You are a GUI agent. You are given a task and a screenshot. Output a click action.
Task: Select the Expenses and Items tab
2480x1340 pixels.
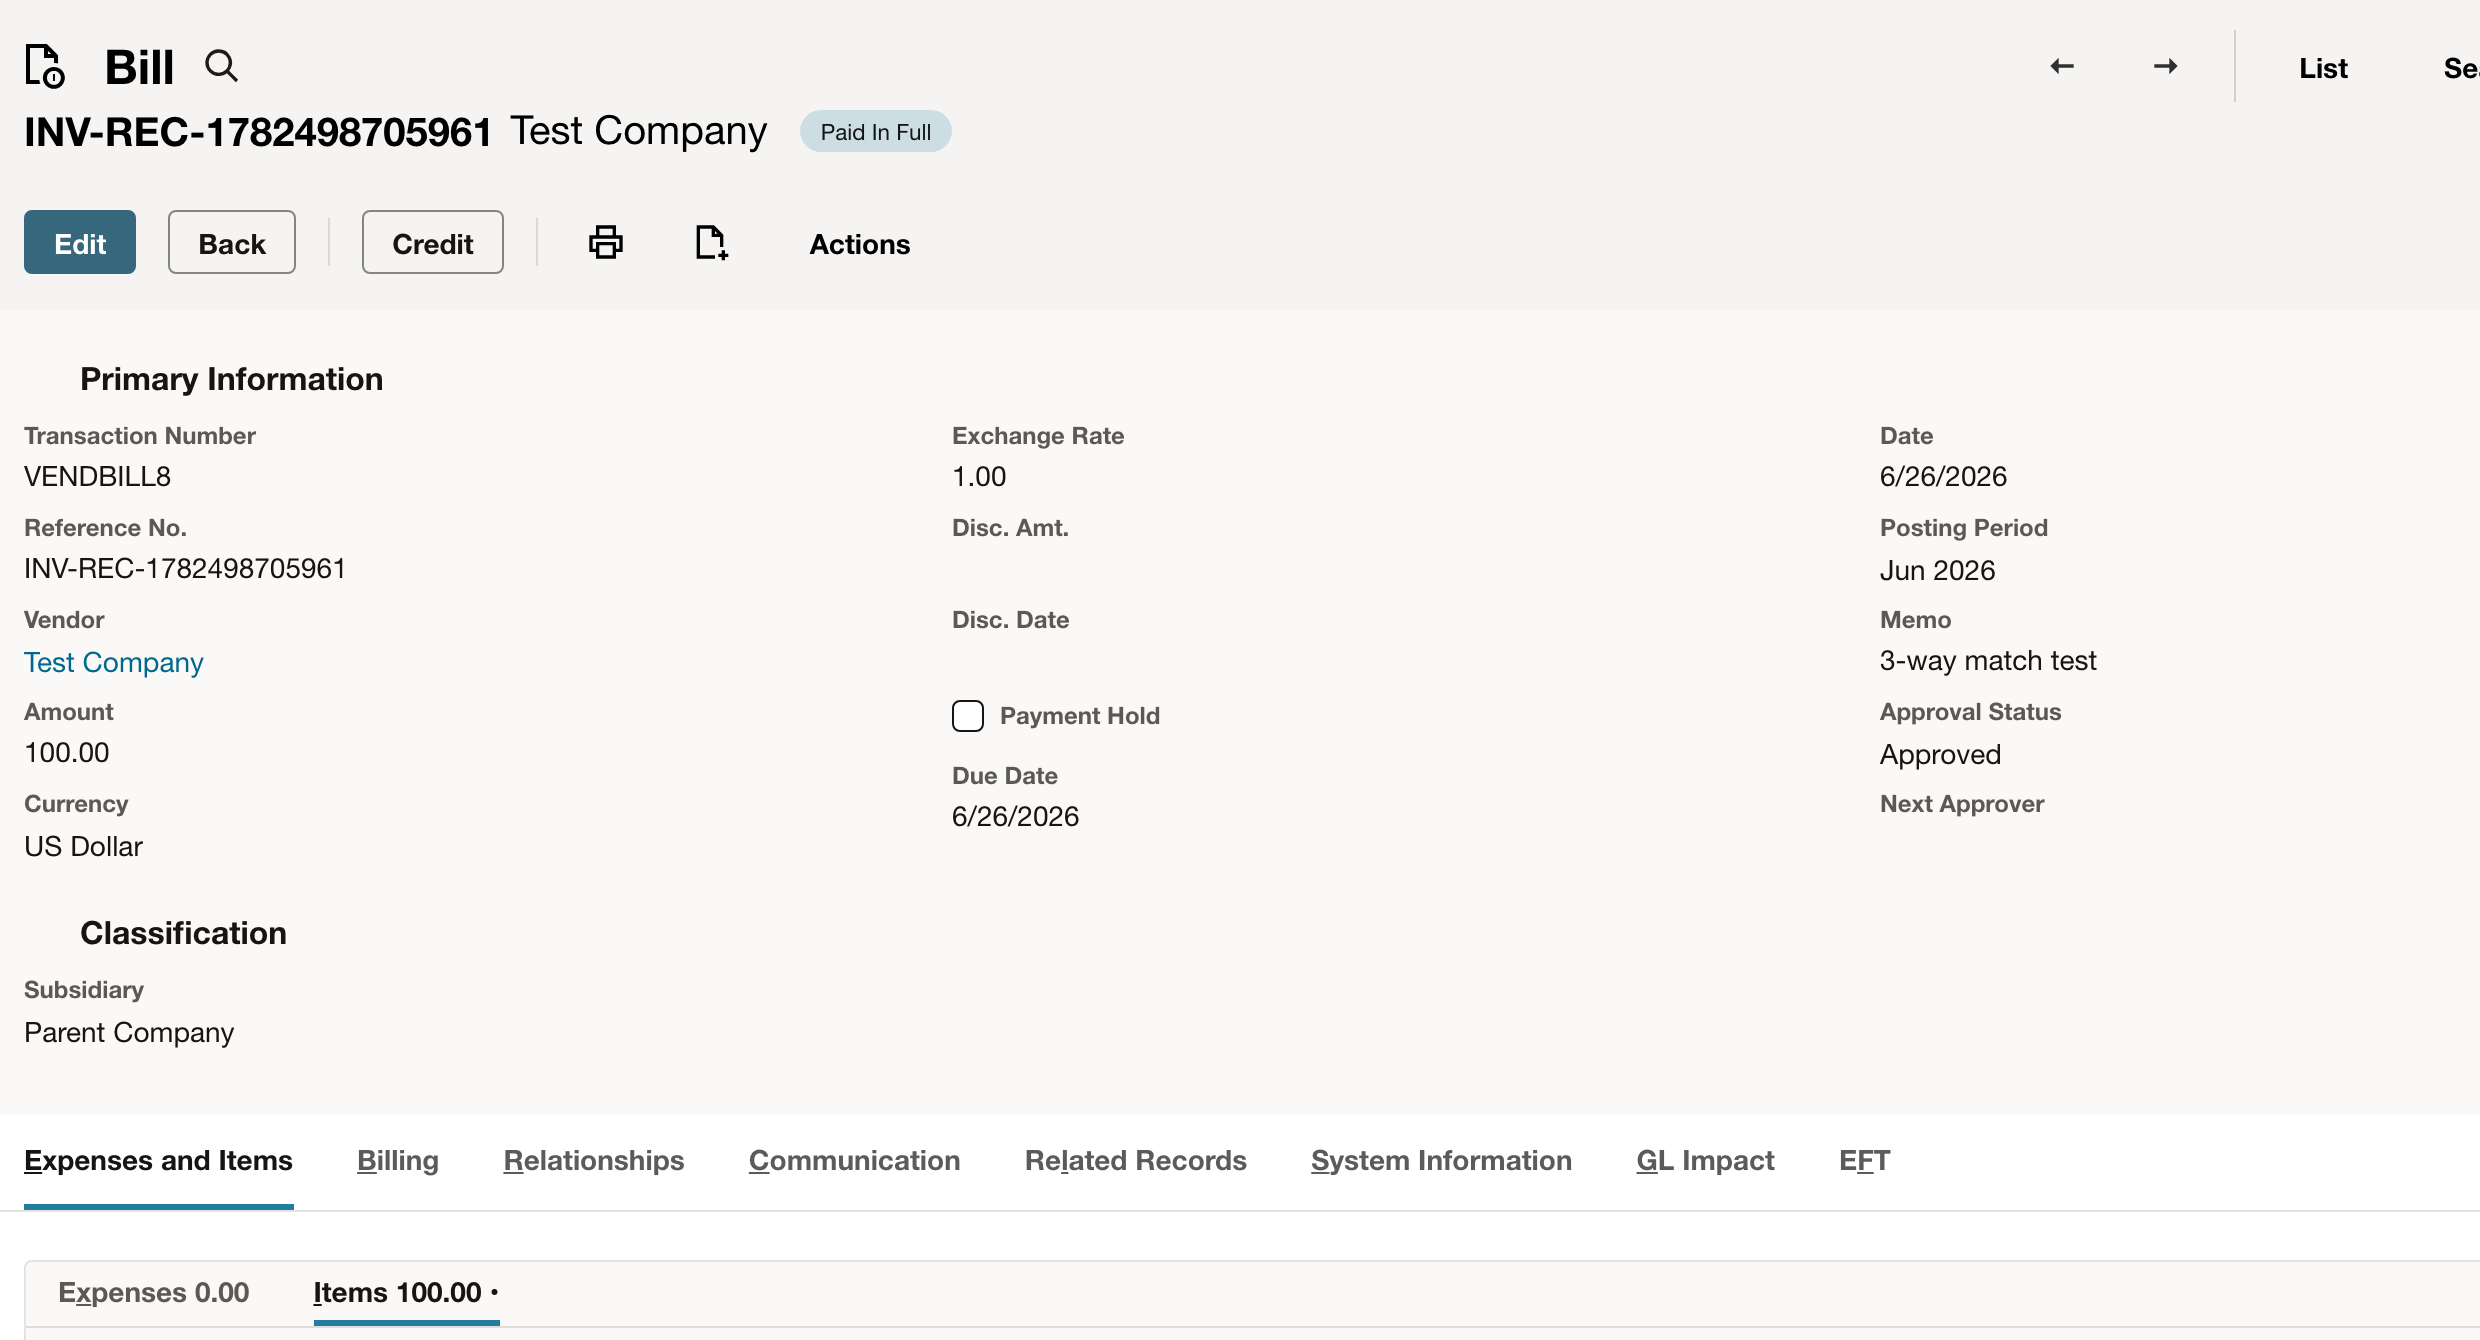click(158, 1160)
